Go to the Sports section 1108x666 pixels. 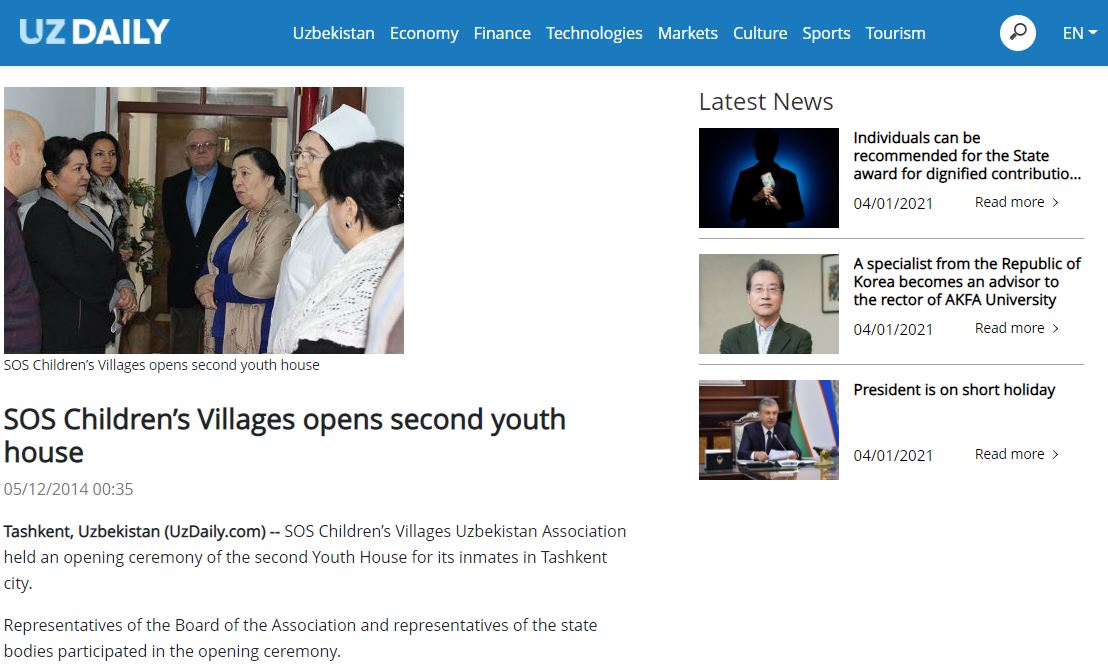[x=826, y=33]
